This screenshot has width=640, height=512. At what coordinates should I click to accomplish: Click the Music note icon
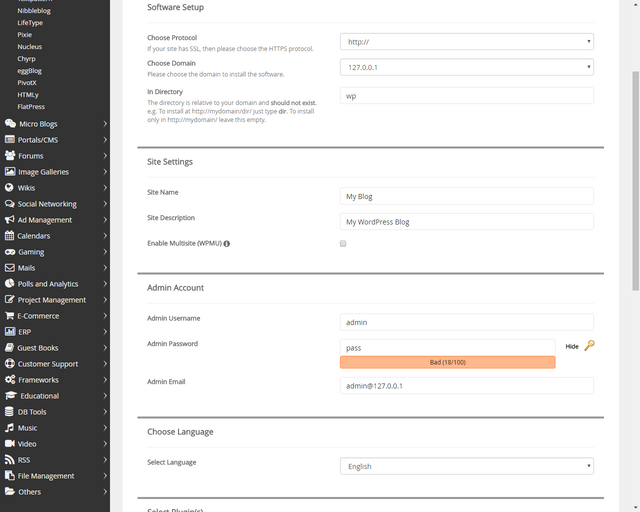(x=9, y=427)
